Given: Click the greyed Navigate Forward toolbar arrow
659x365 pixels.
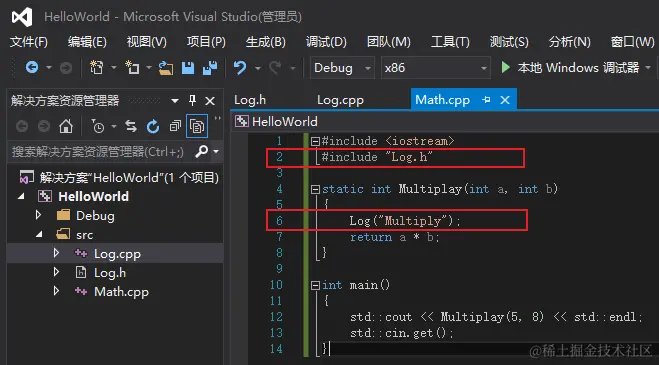Looking at the screenshot, I should pyautogui.click(x=66, y=67).
